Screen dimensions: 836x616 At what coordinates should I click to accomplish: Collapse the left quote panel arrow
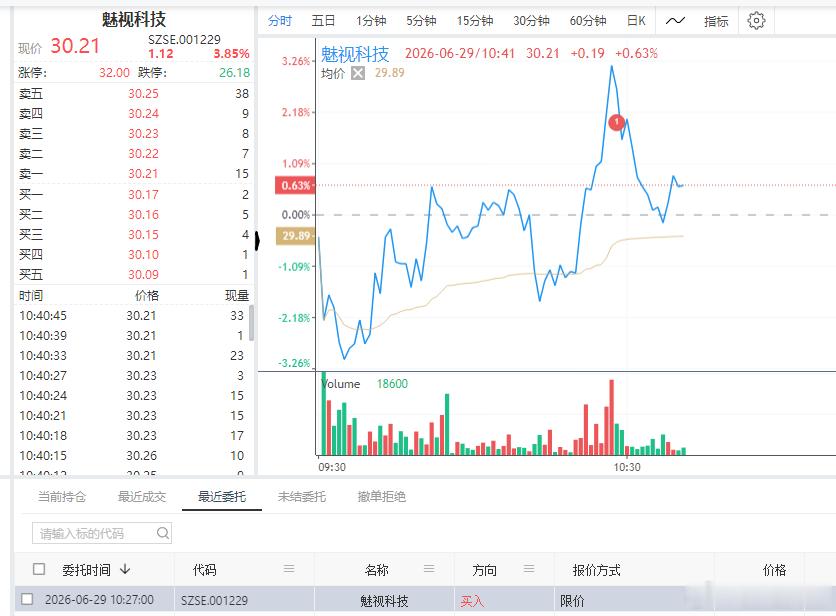point(257,241)
